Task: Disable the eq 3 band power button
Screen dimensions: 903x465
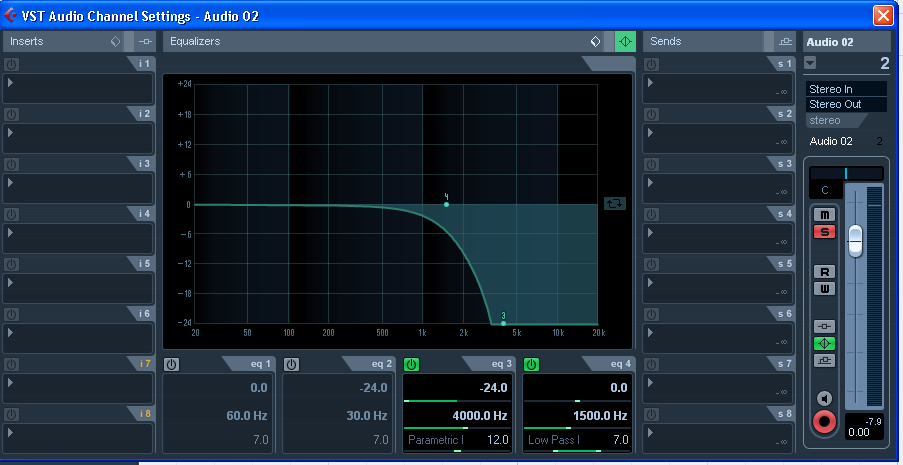Action: click(x=412, y=364)
